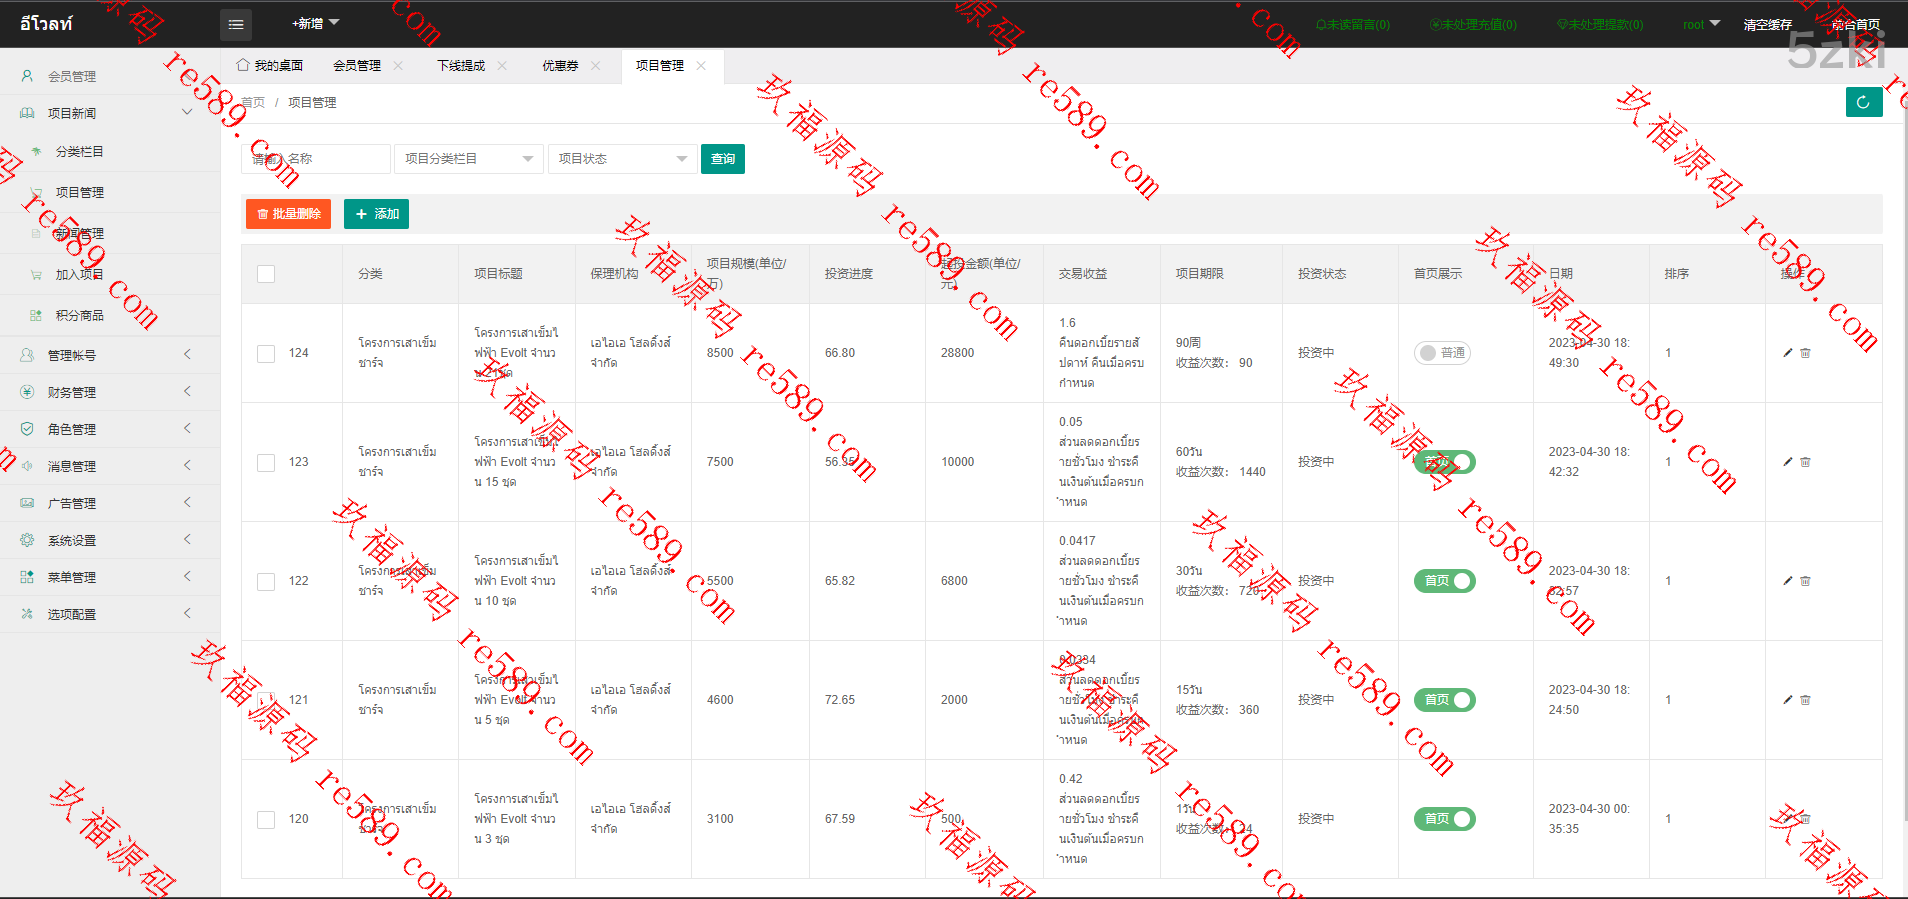The height and width of the screenshot is (899, 1908).
Task: Check the select-all header checkbox
Action: [266, 274]
